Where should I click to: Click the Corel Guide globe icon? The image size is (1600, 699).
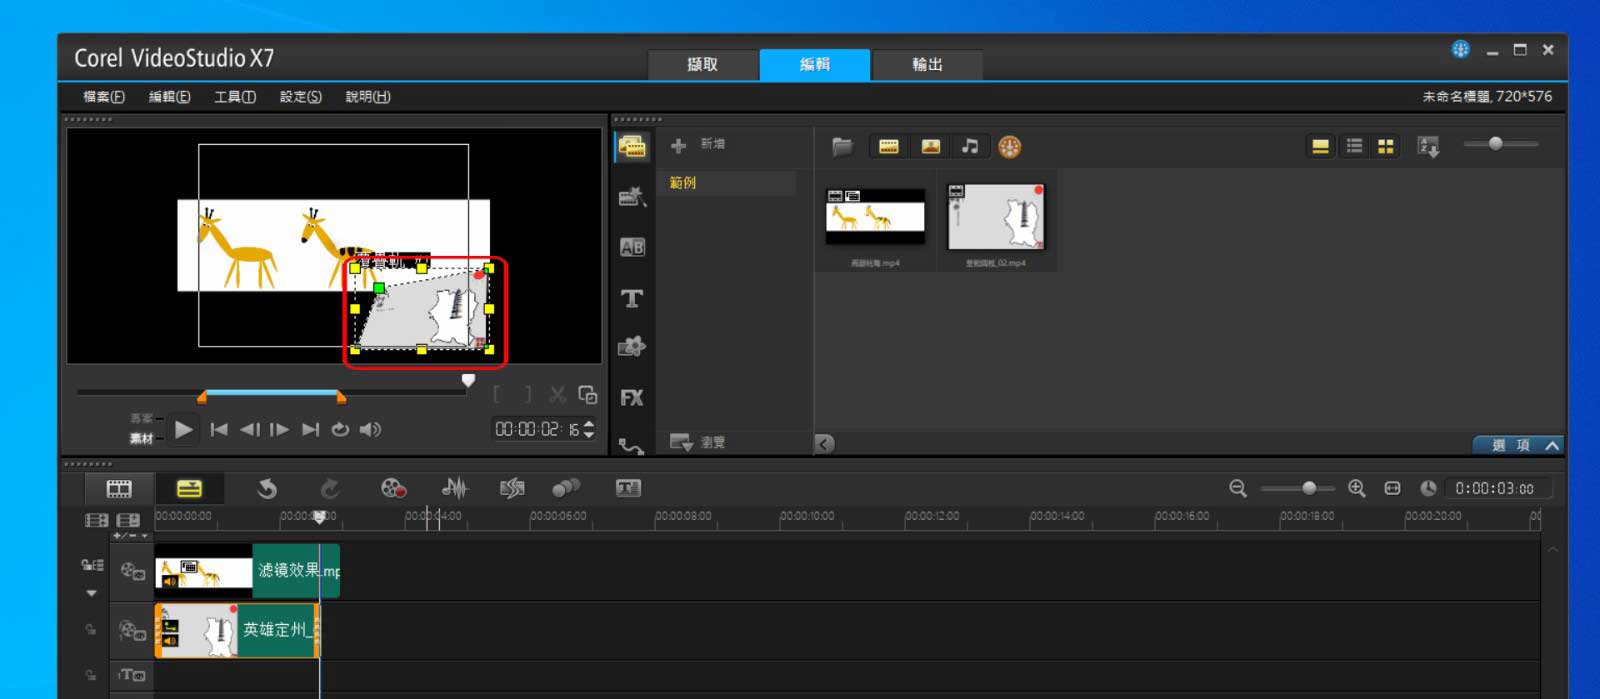tap(1460, 49)
